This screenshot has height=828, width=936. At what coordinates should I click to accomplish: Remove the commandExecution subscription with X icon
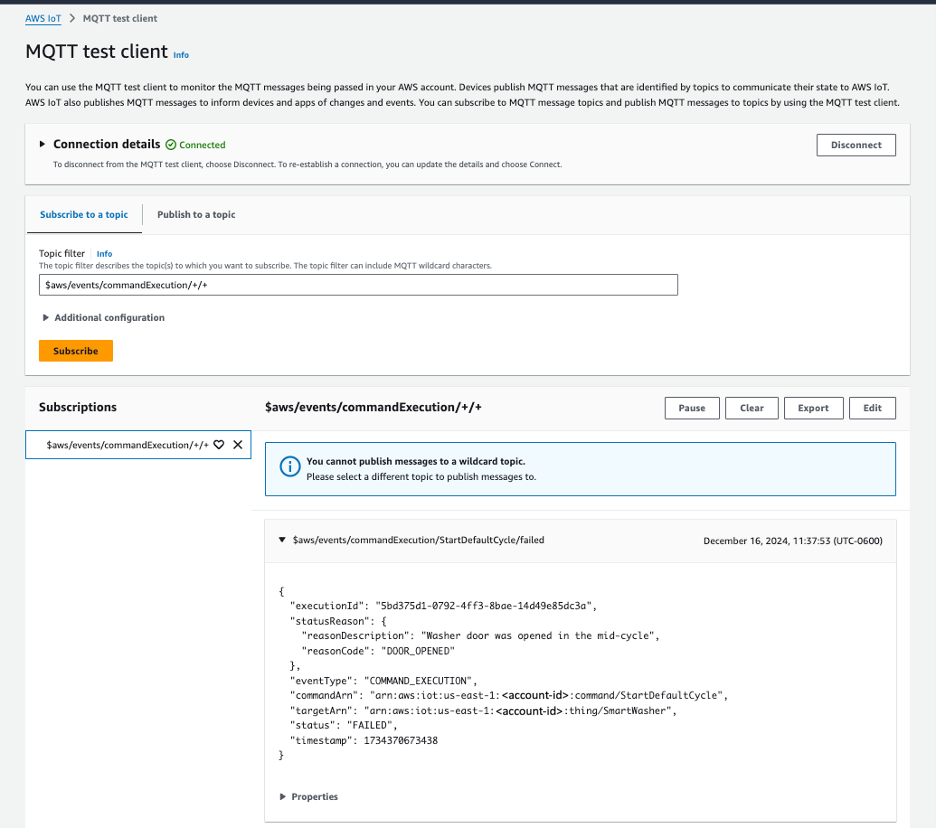238,445
